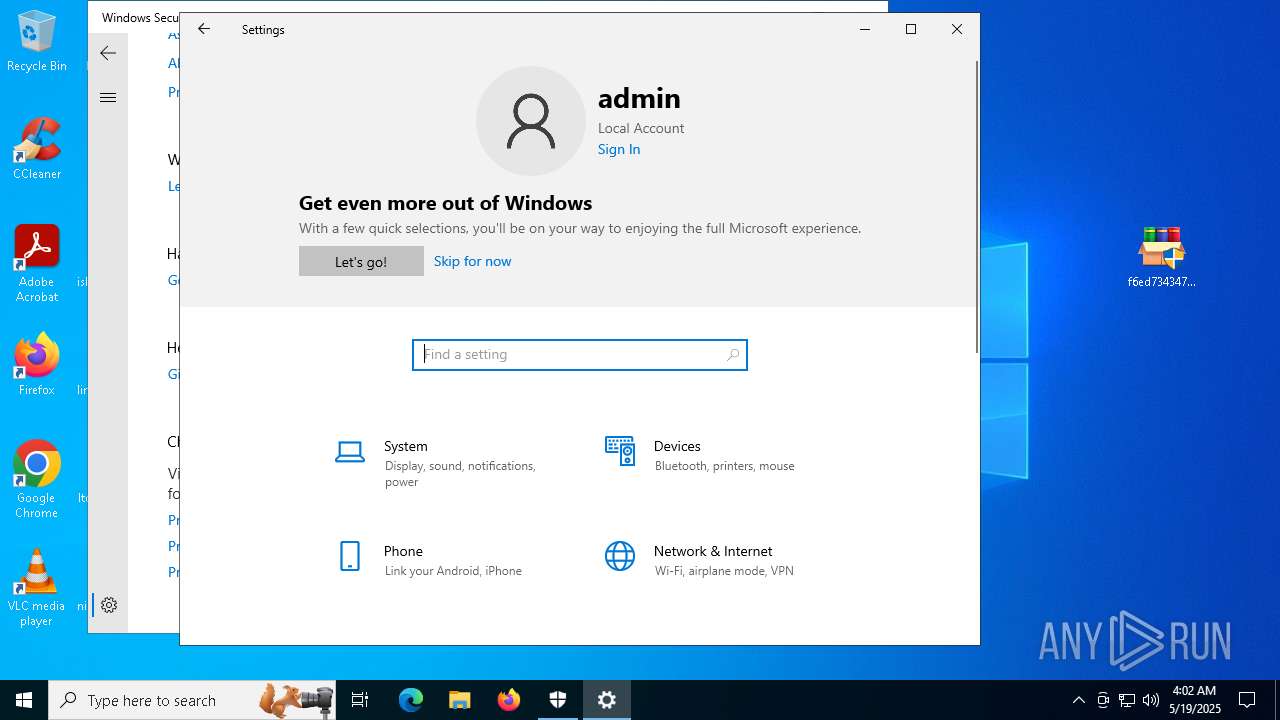Switch to Windows Security taskbar button
The image size is (1280, 720).
(x=558, y=700)
